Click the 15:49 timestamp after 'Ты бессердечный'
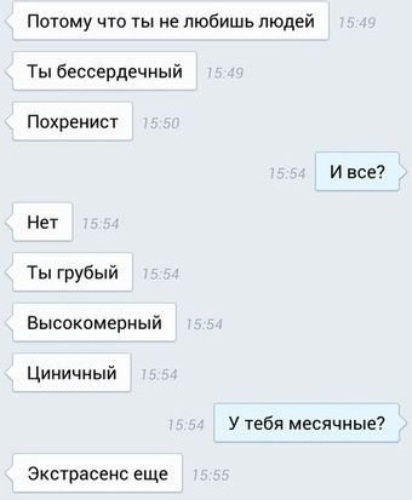This screenshot has height=500, width=412. coord(225,73)
